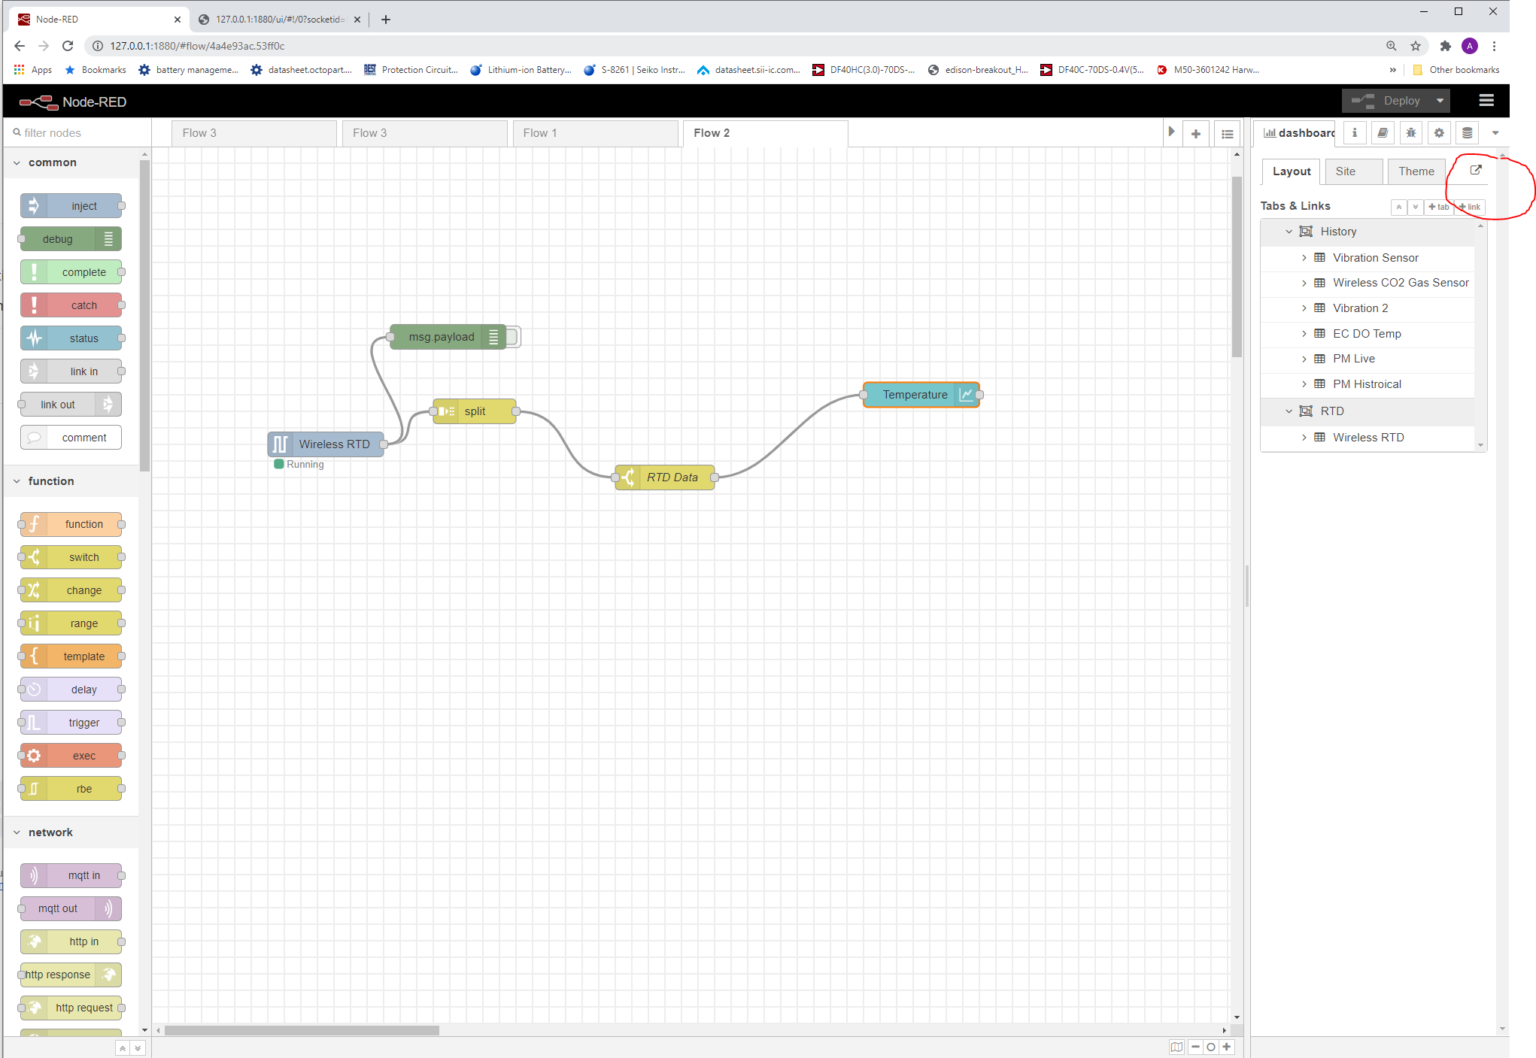
Task: Select the split node on canvas
Action: (475, 411)
